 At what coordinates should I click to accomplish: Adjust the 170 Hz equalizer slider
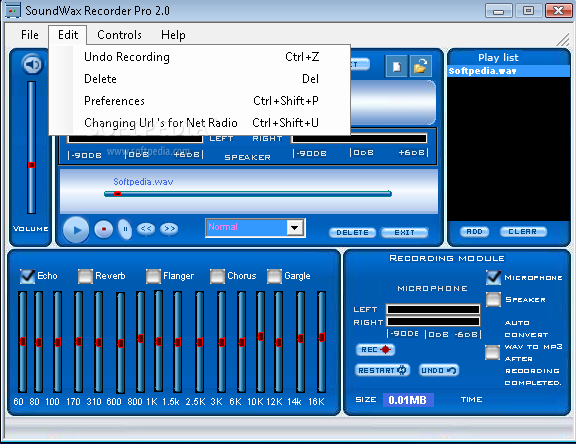coord(79,341)
